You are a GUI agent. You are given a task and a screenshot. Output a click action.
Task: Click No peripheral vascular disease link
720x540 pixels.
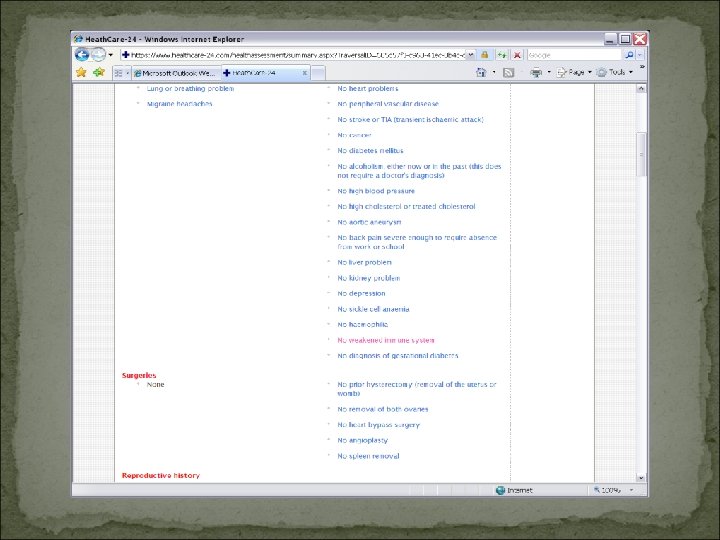(388, 104)
